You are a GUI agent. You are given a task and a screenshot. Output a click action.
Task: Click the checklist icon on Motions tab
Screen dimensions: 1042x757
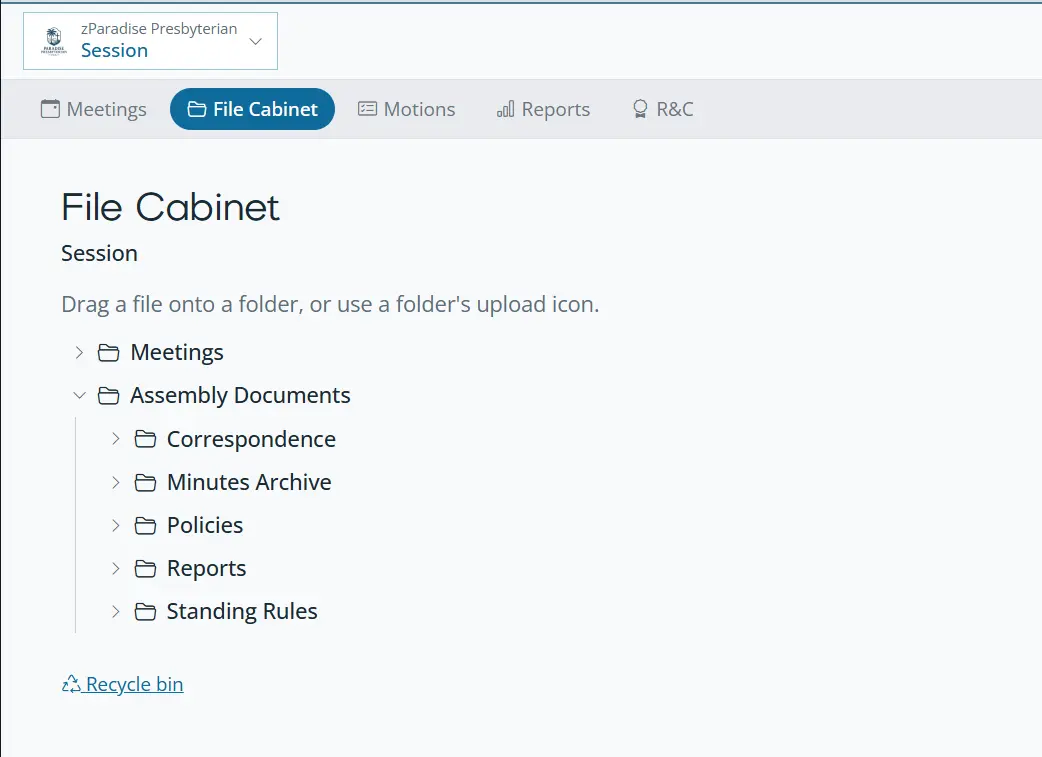[367, 109]
